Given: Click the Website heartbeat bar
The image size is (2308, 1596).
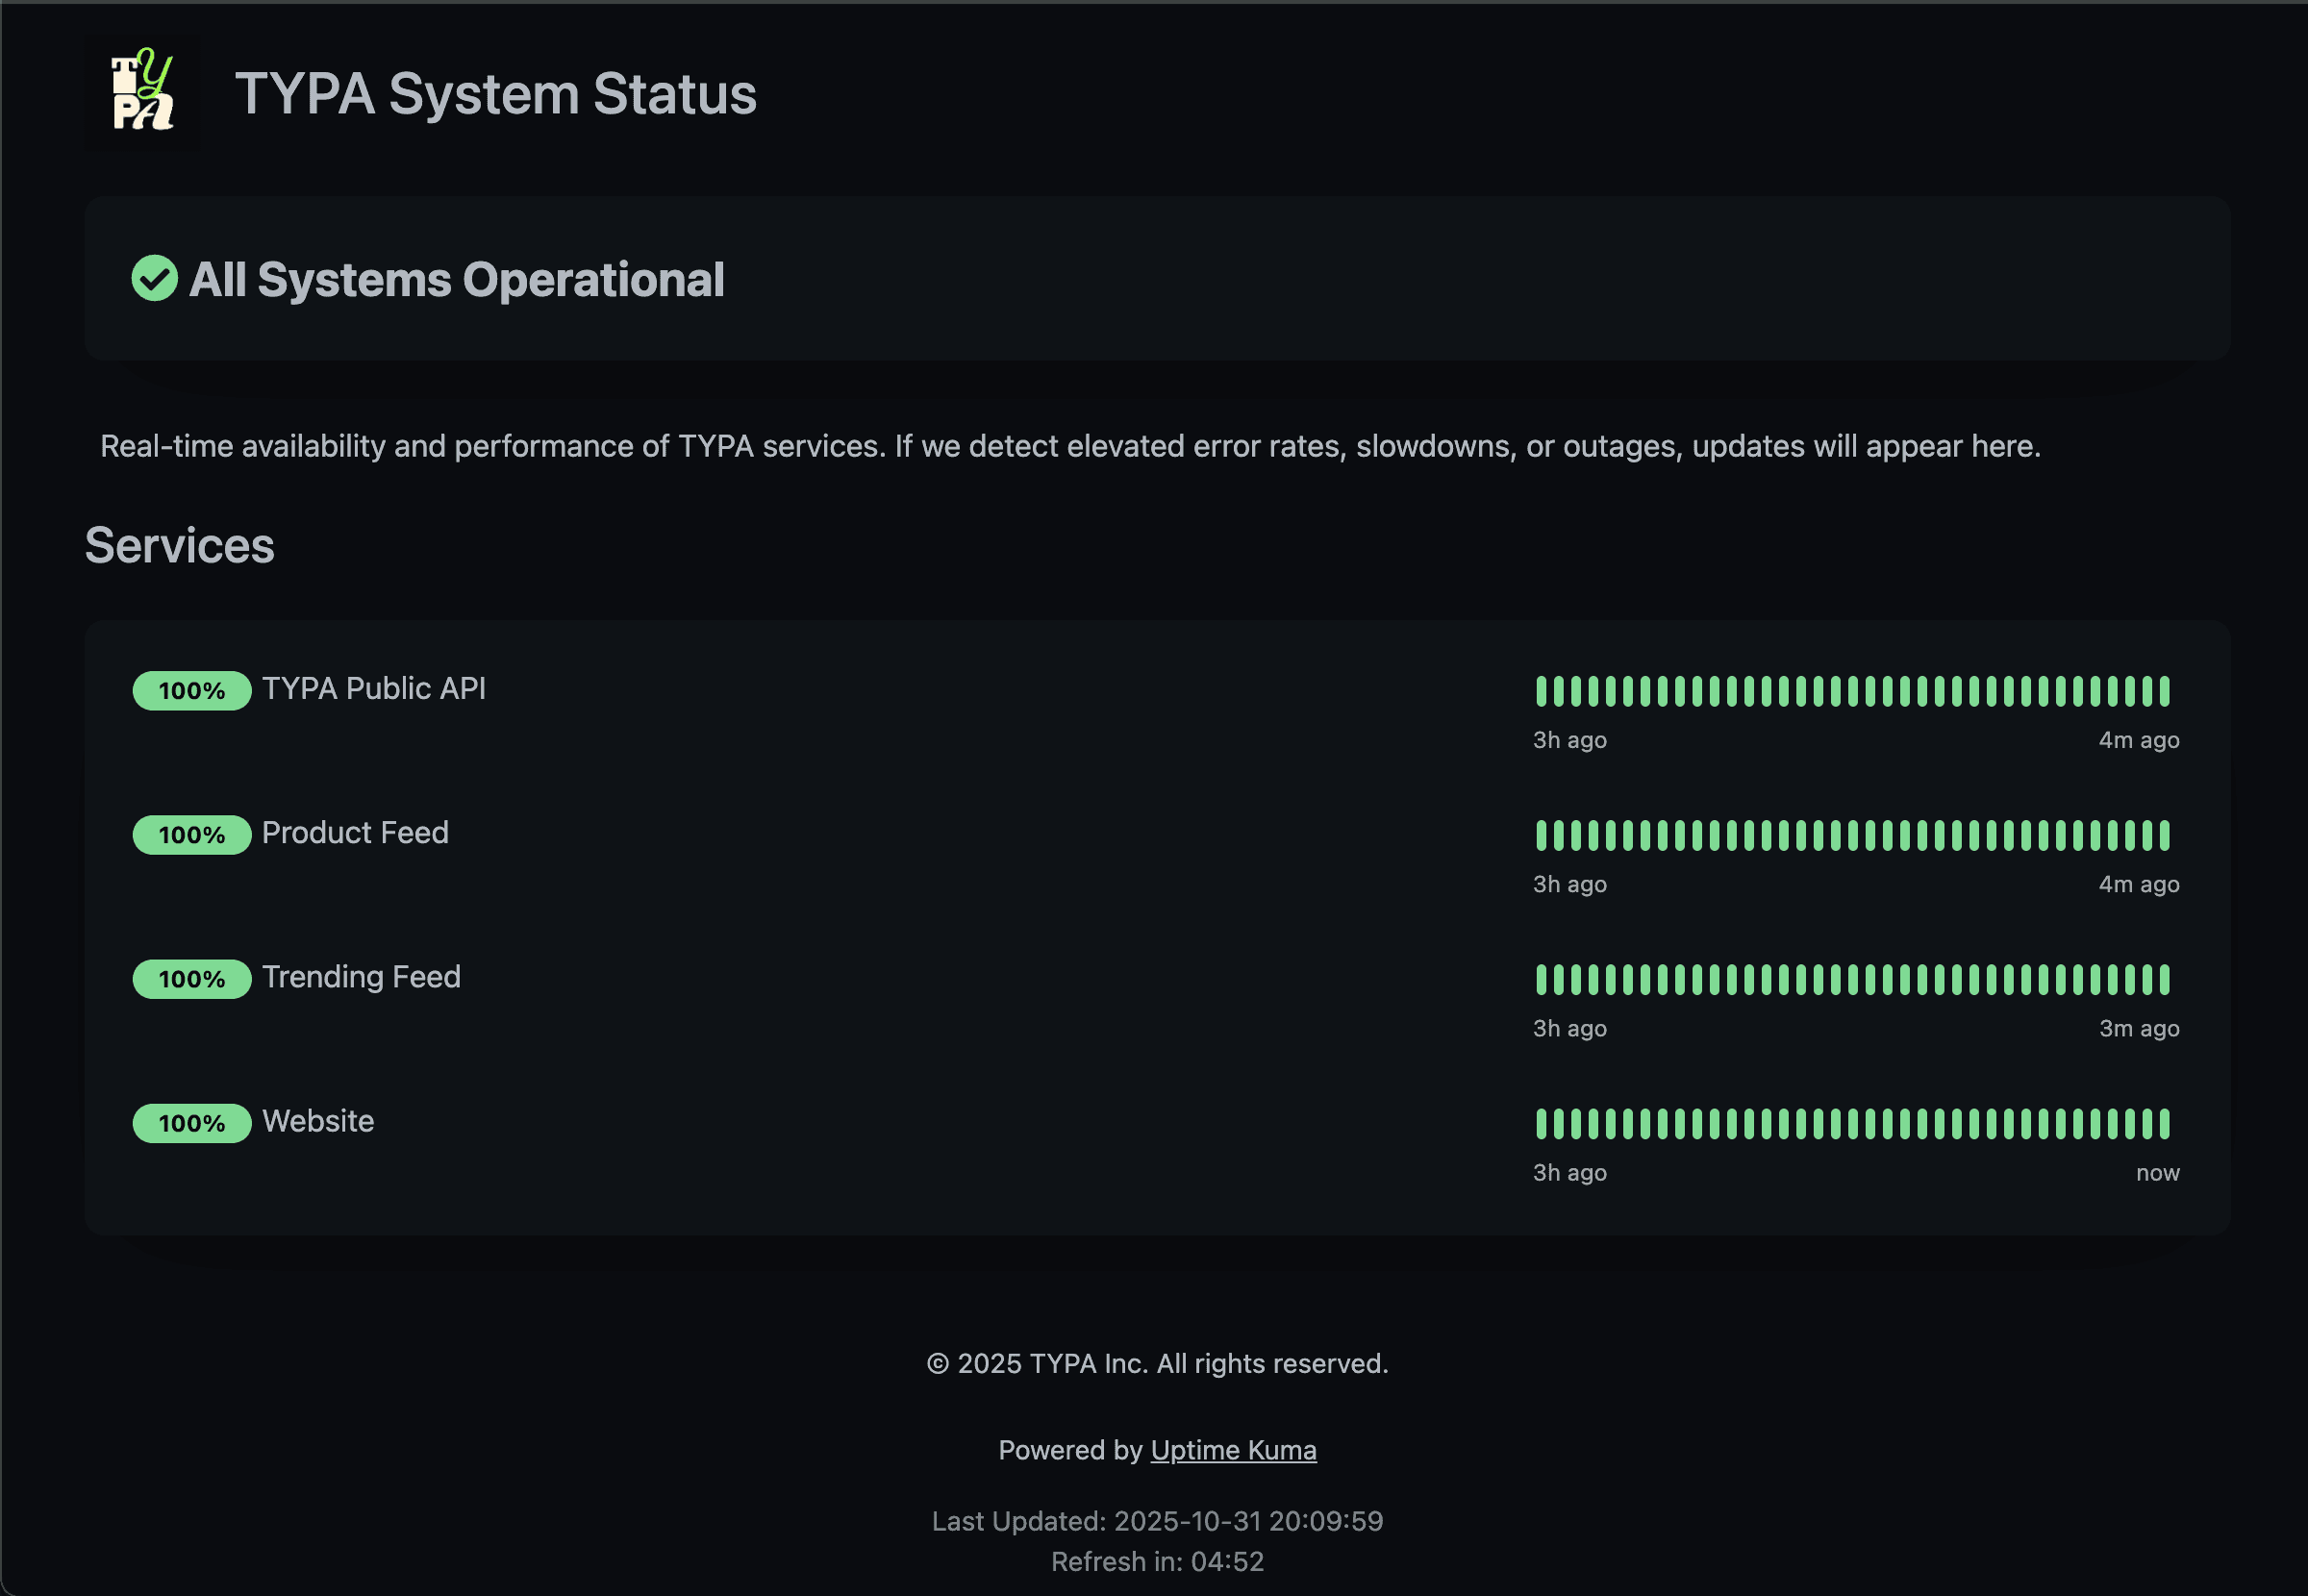Looking at the screenshot, I should tap(1852, 1123).
